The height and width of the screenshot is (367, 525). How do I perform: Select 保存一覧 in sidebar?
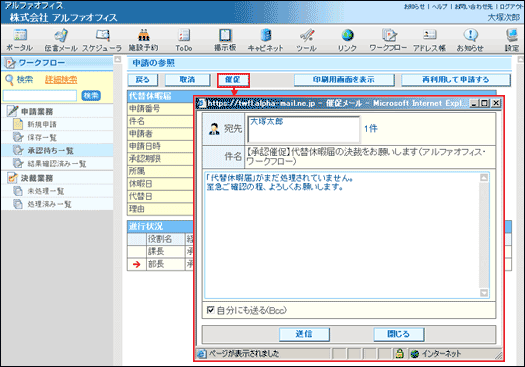click(x=42, y=138)
